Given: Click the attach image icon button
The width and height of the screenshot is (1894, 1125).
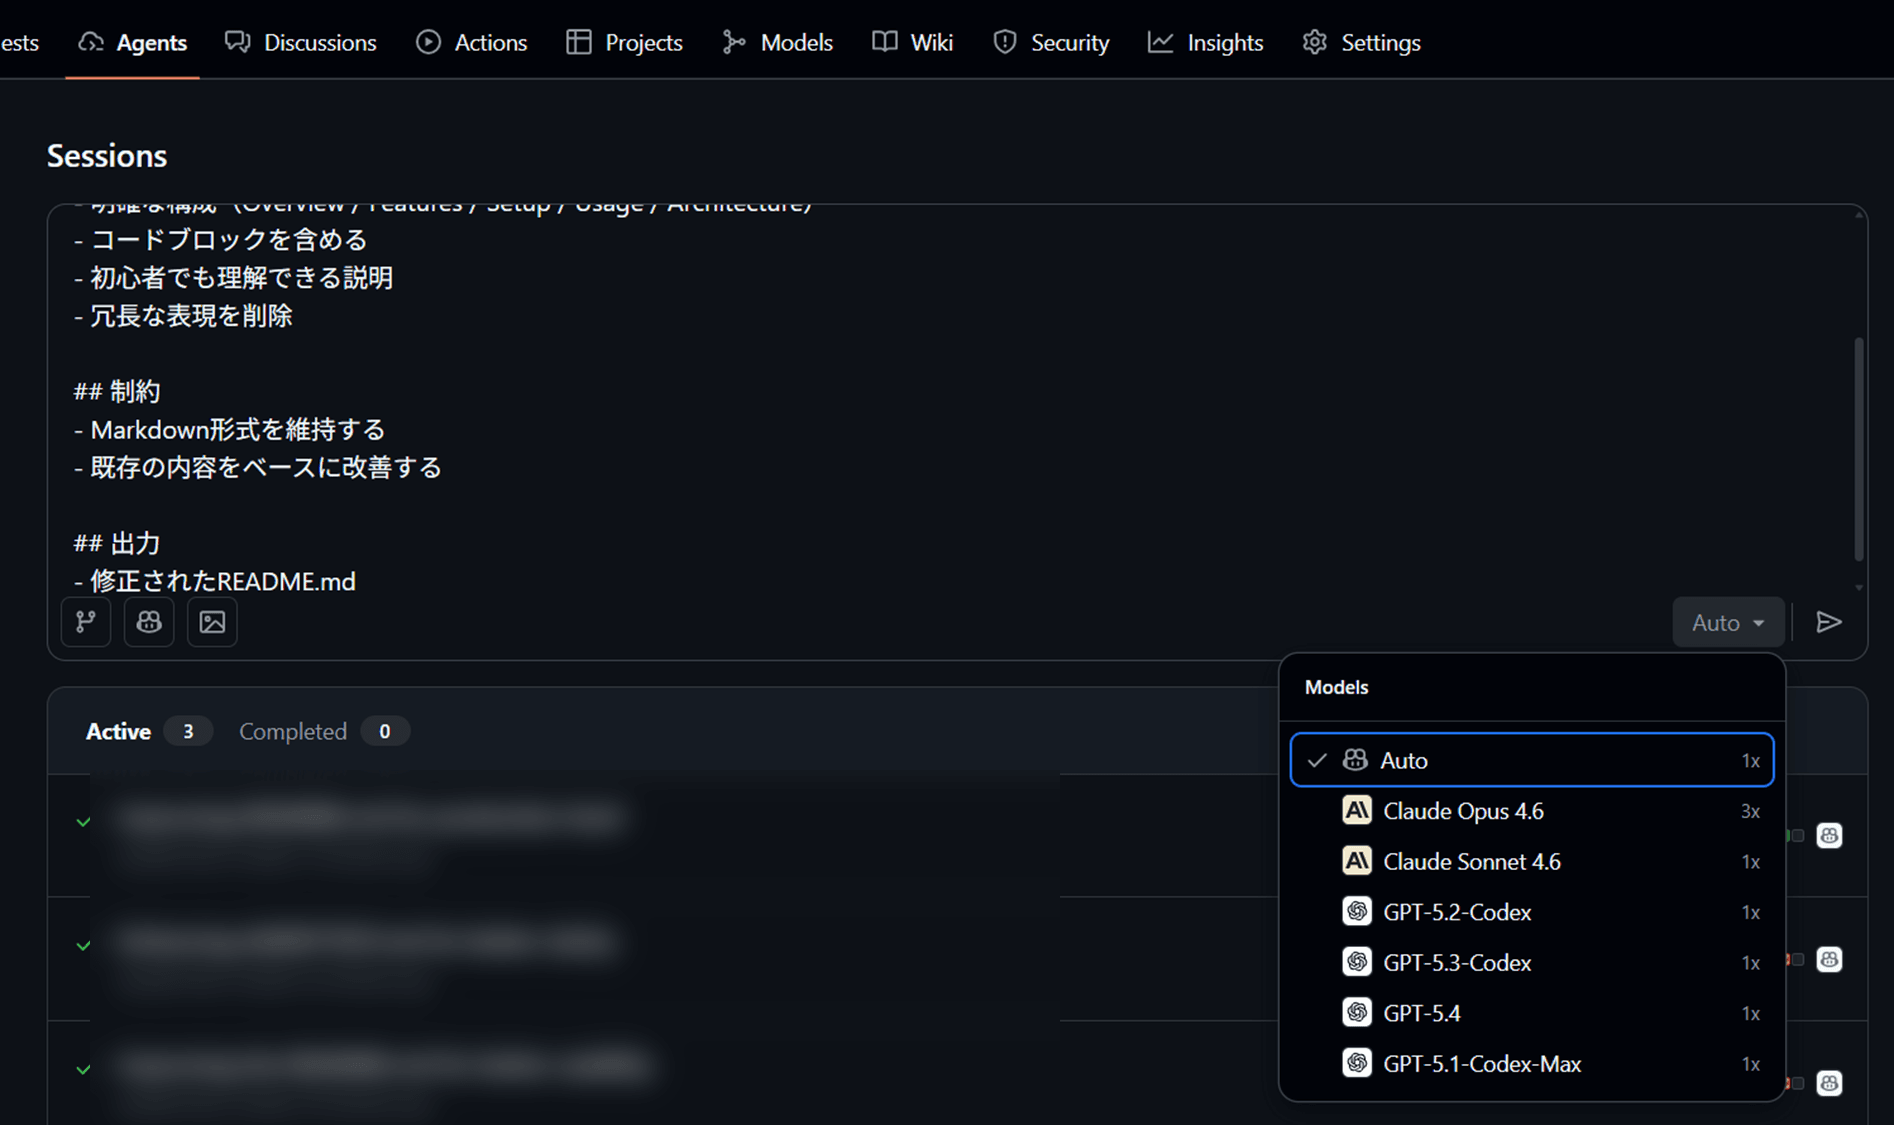Looking at the screenshot, I should point(212,622).
